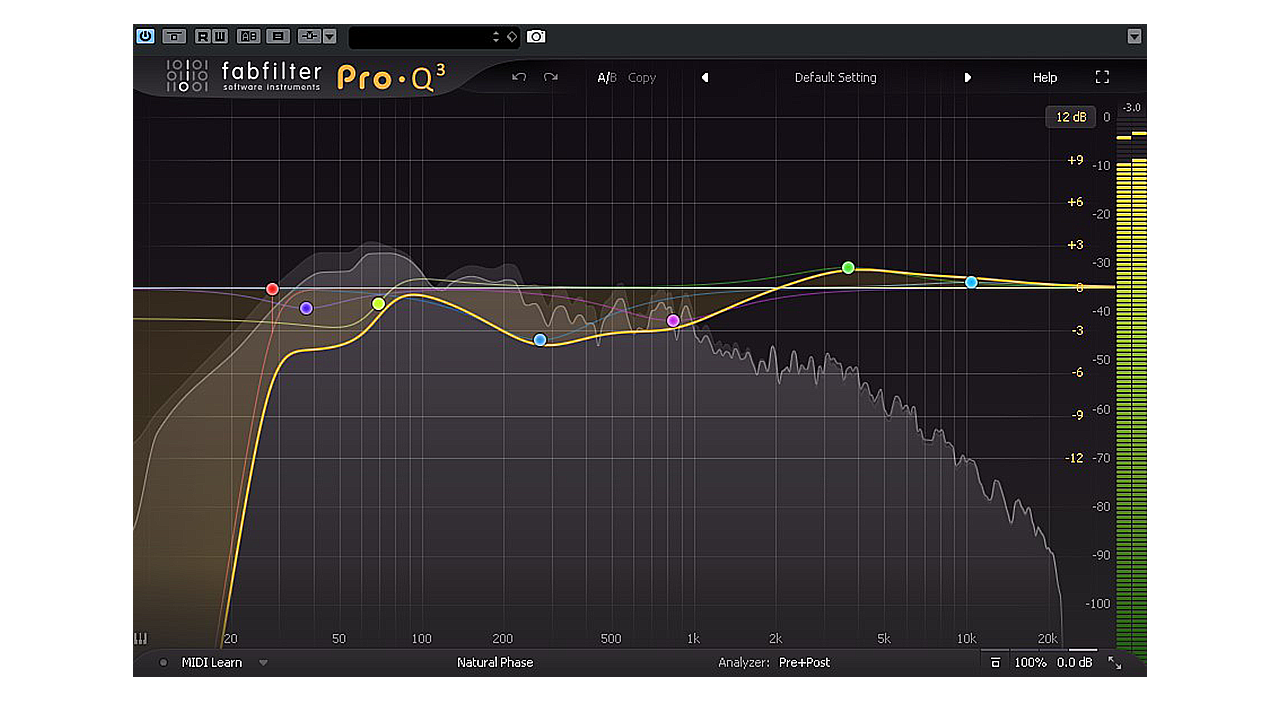Adjust the 100% output scale control
This screenshot has height=720, width=1280.
click(x=1030, y=662)
